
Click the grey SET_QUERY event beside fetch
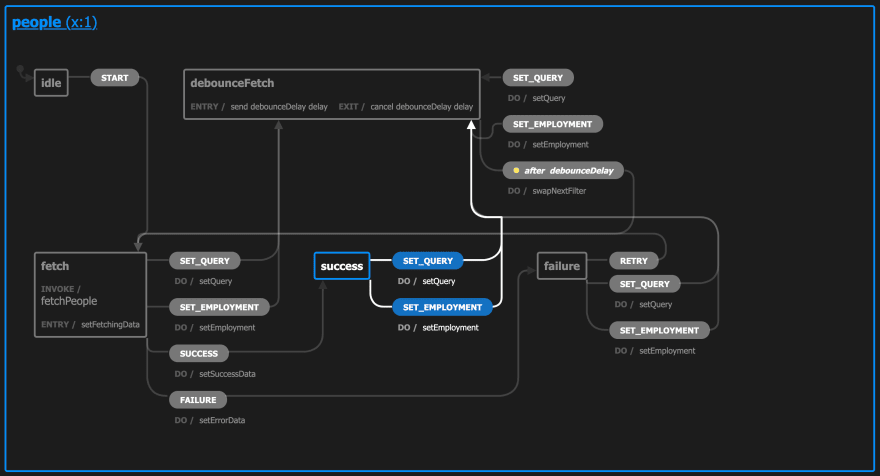(x=204, y=261)
